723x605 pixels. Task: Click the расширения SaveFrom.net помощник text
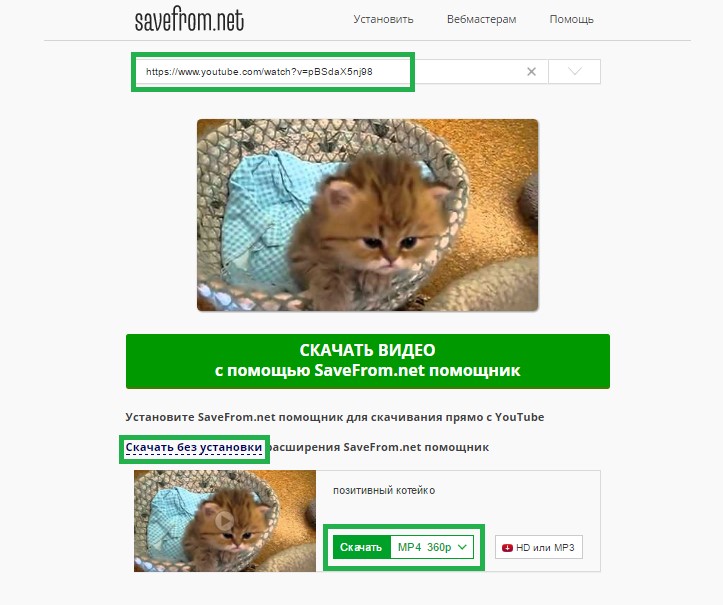click(378, 447)
